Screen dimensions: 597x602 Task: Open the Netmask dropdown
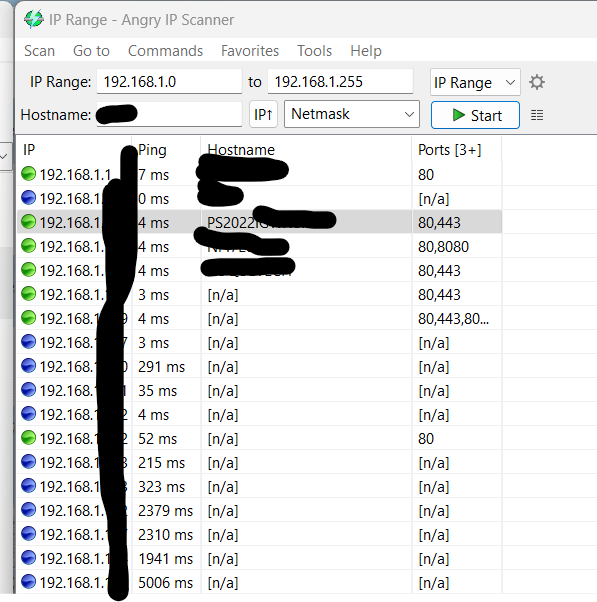(x=352, y=114)
